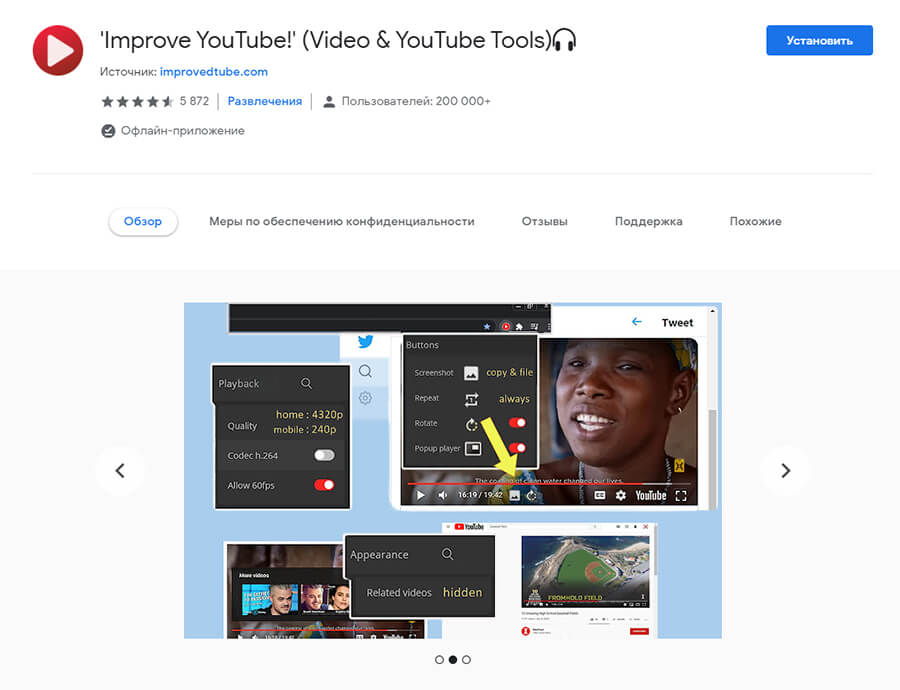Go to previous screenshot with left chevron
900x690 pixels.
click(120, 470)
